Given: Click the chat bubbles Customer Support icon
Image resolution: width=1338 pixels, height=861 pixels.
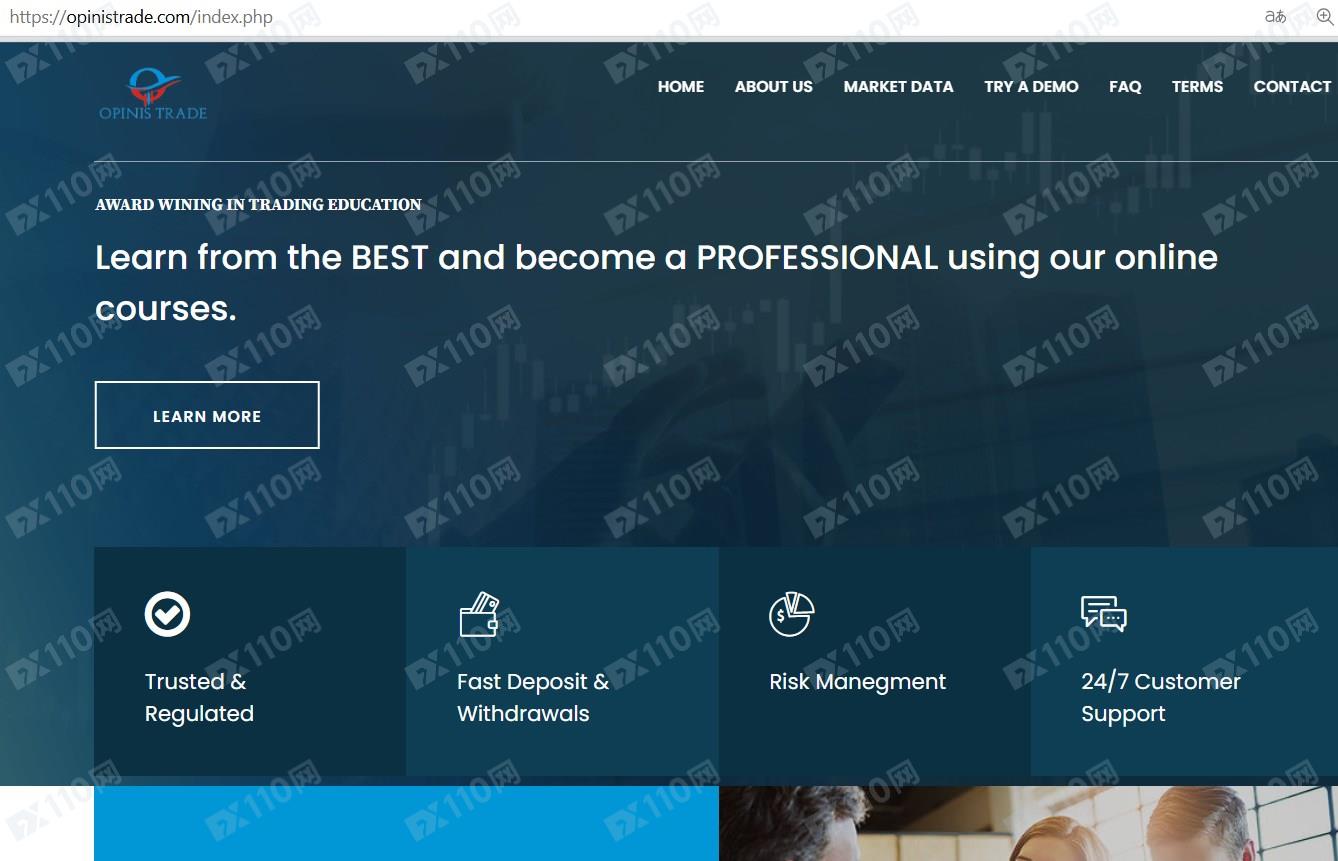Looking at the screenshot, I should 1103,614.
